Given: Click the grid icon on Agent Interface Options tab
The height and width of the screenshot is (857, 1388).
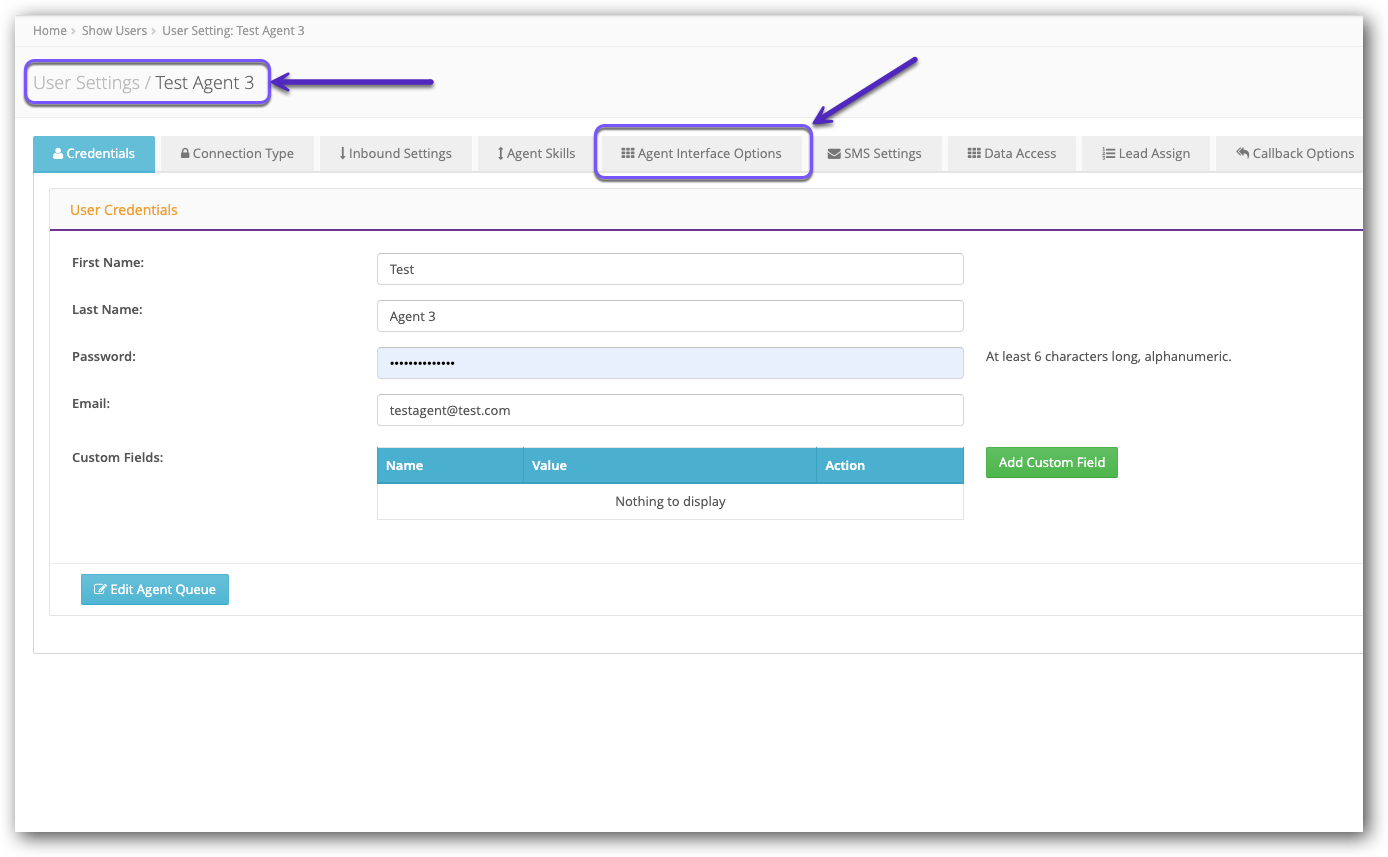Looking at the screenshot, I should [628, 153].
